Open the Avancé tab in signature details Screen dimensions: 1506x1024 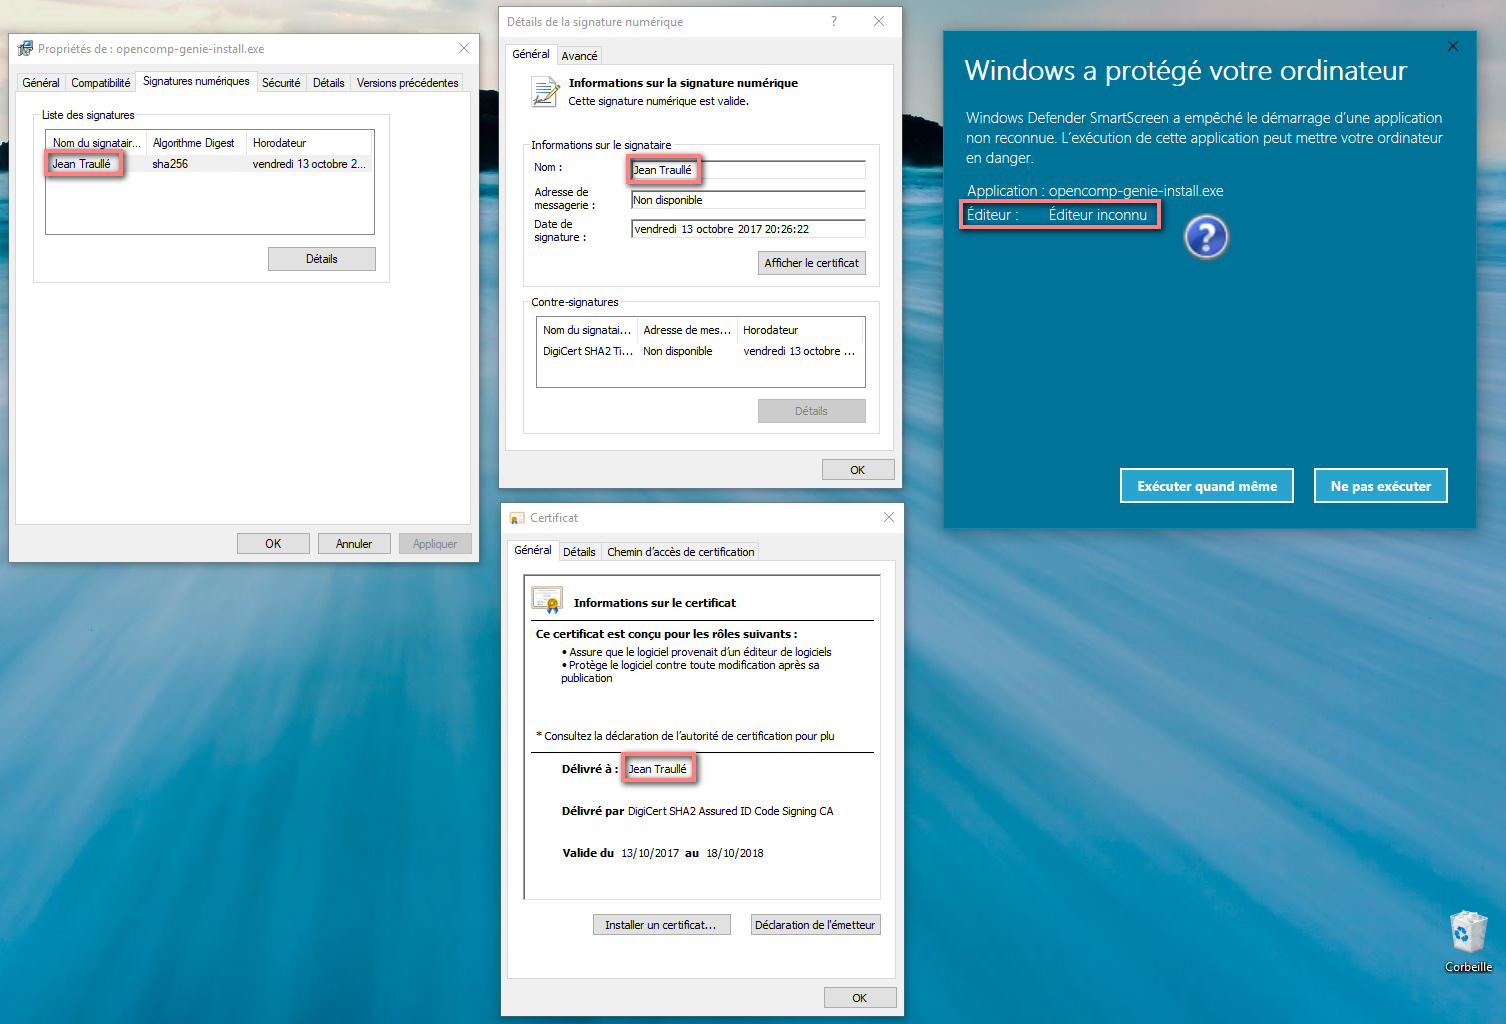[x=579, y=55]
